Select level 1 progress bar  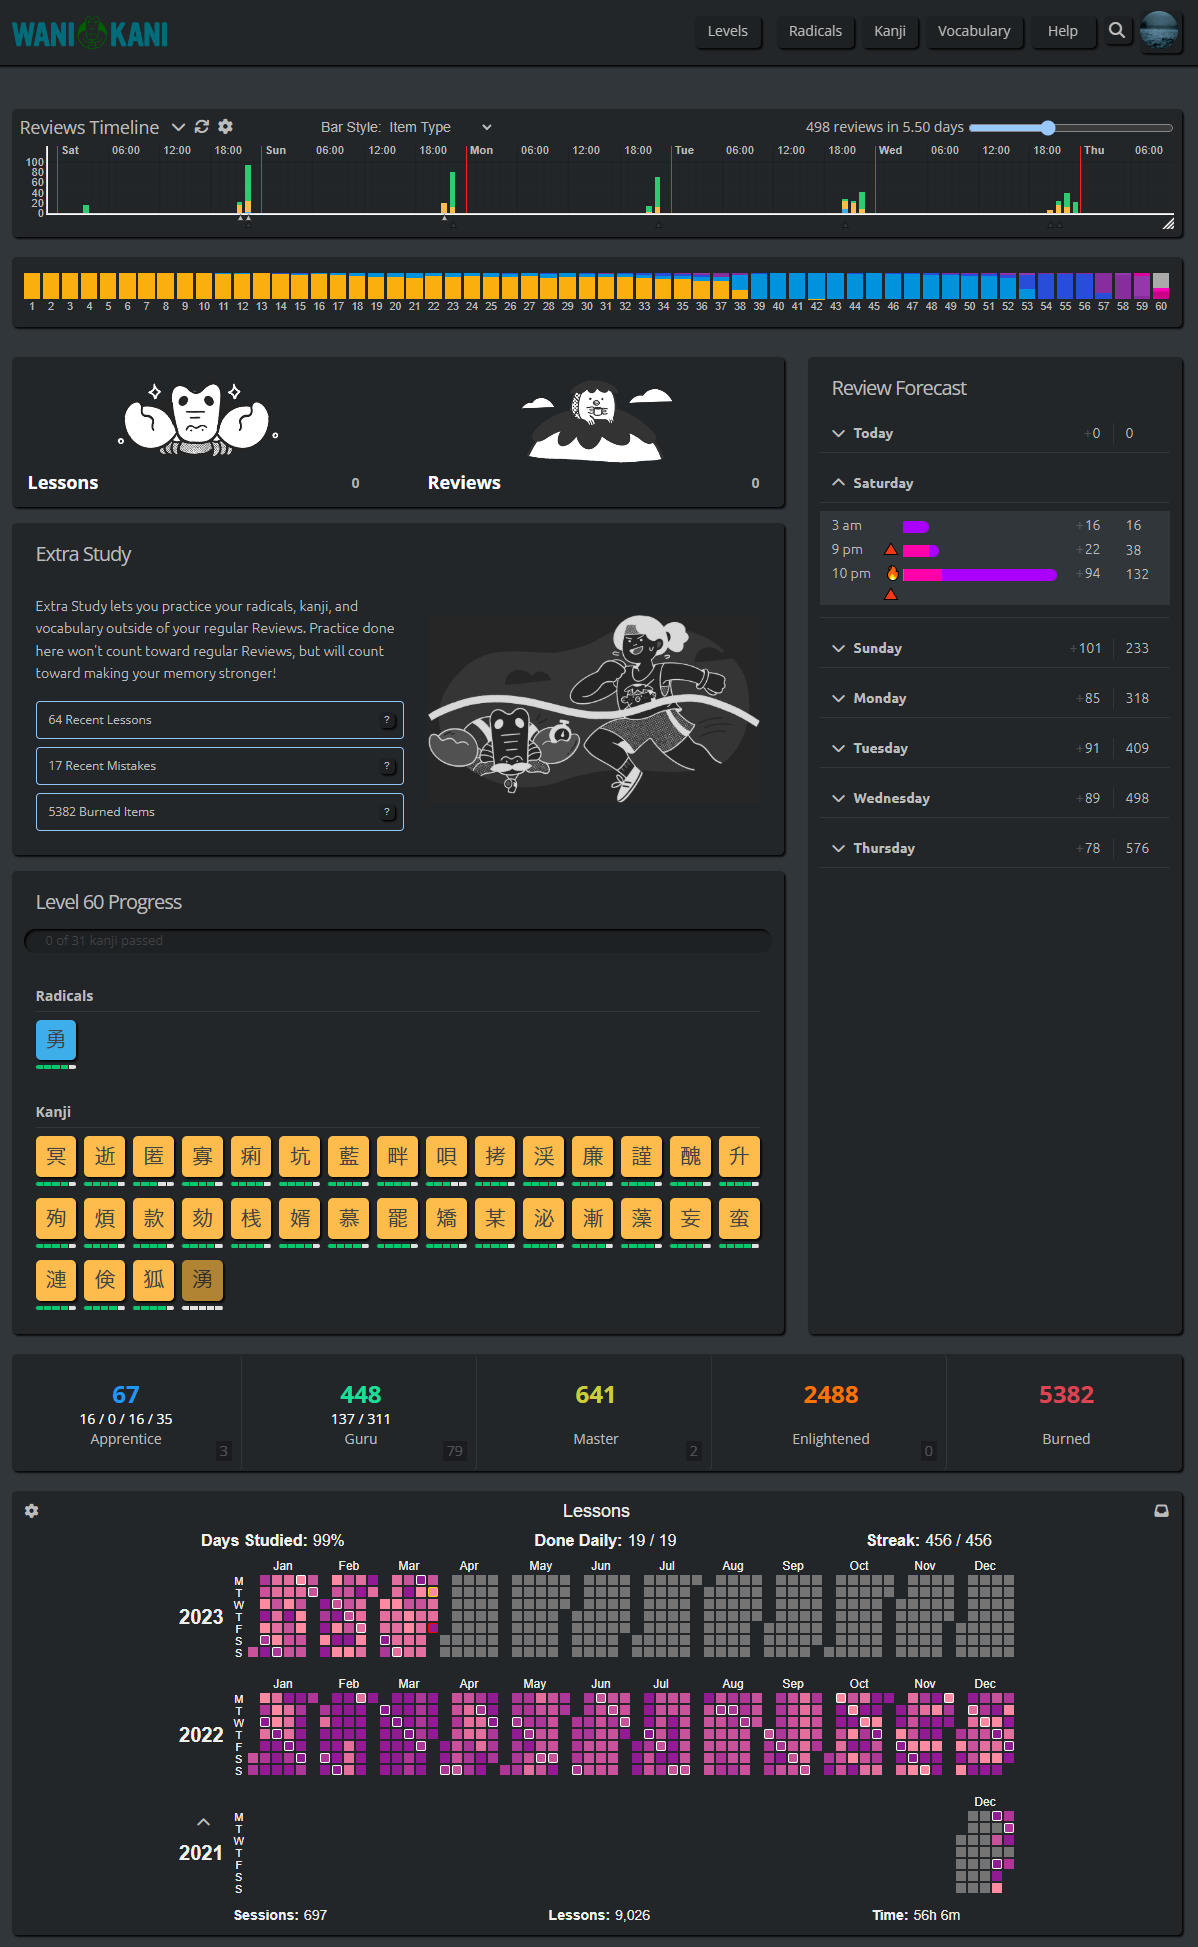point(32,286)
